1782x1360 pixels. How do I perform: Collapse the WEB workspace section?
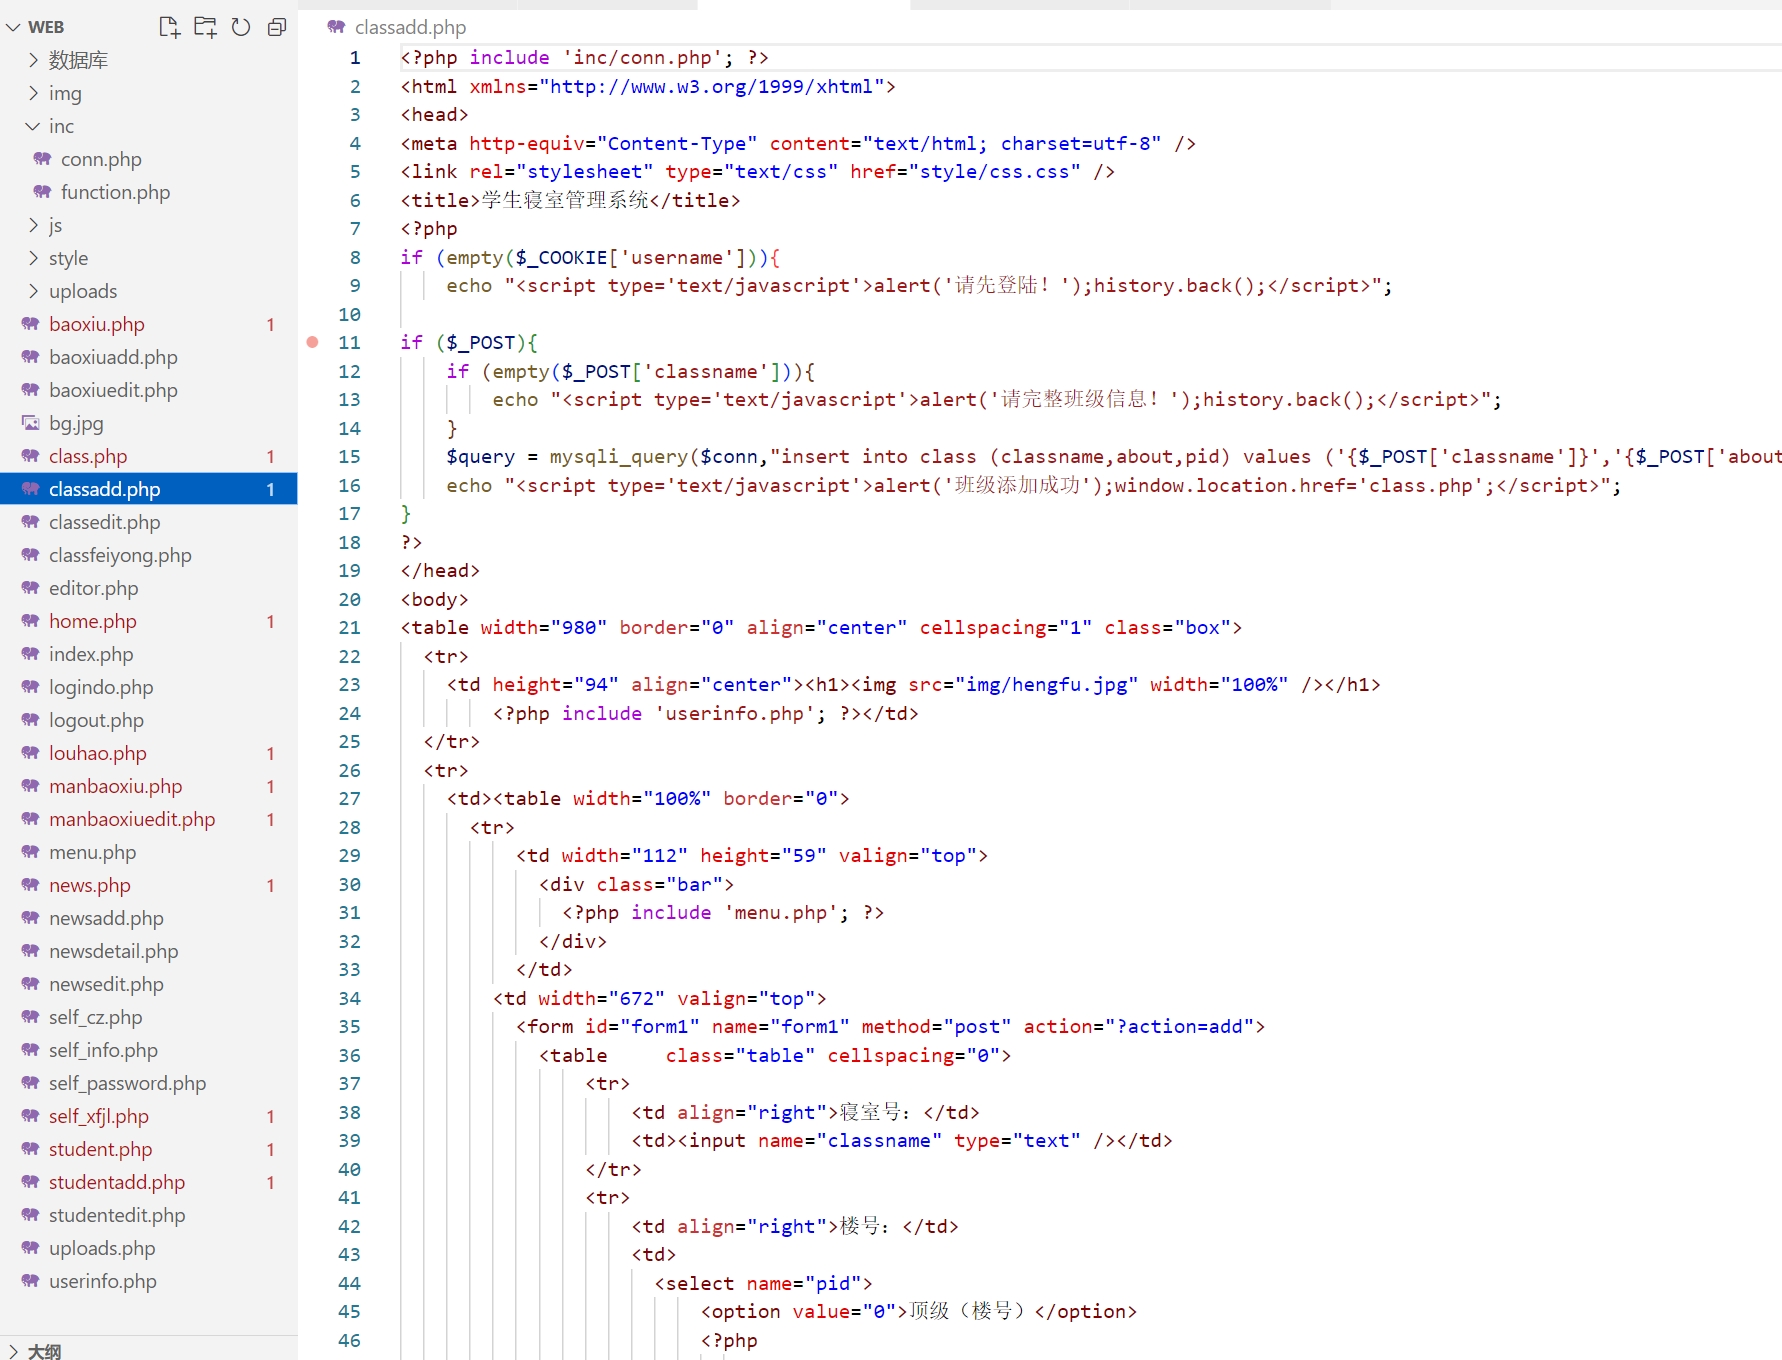13,27
